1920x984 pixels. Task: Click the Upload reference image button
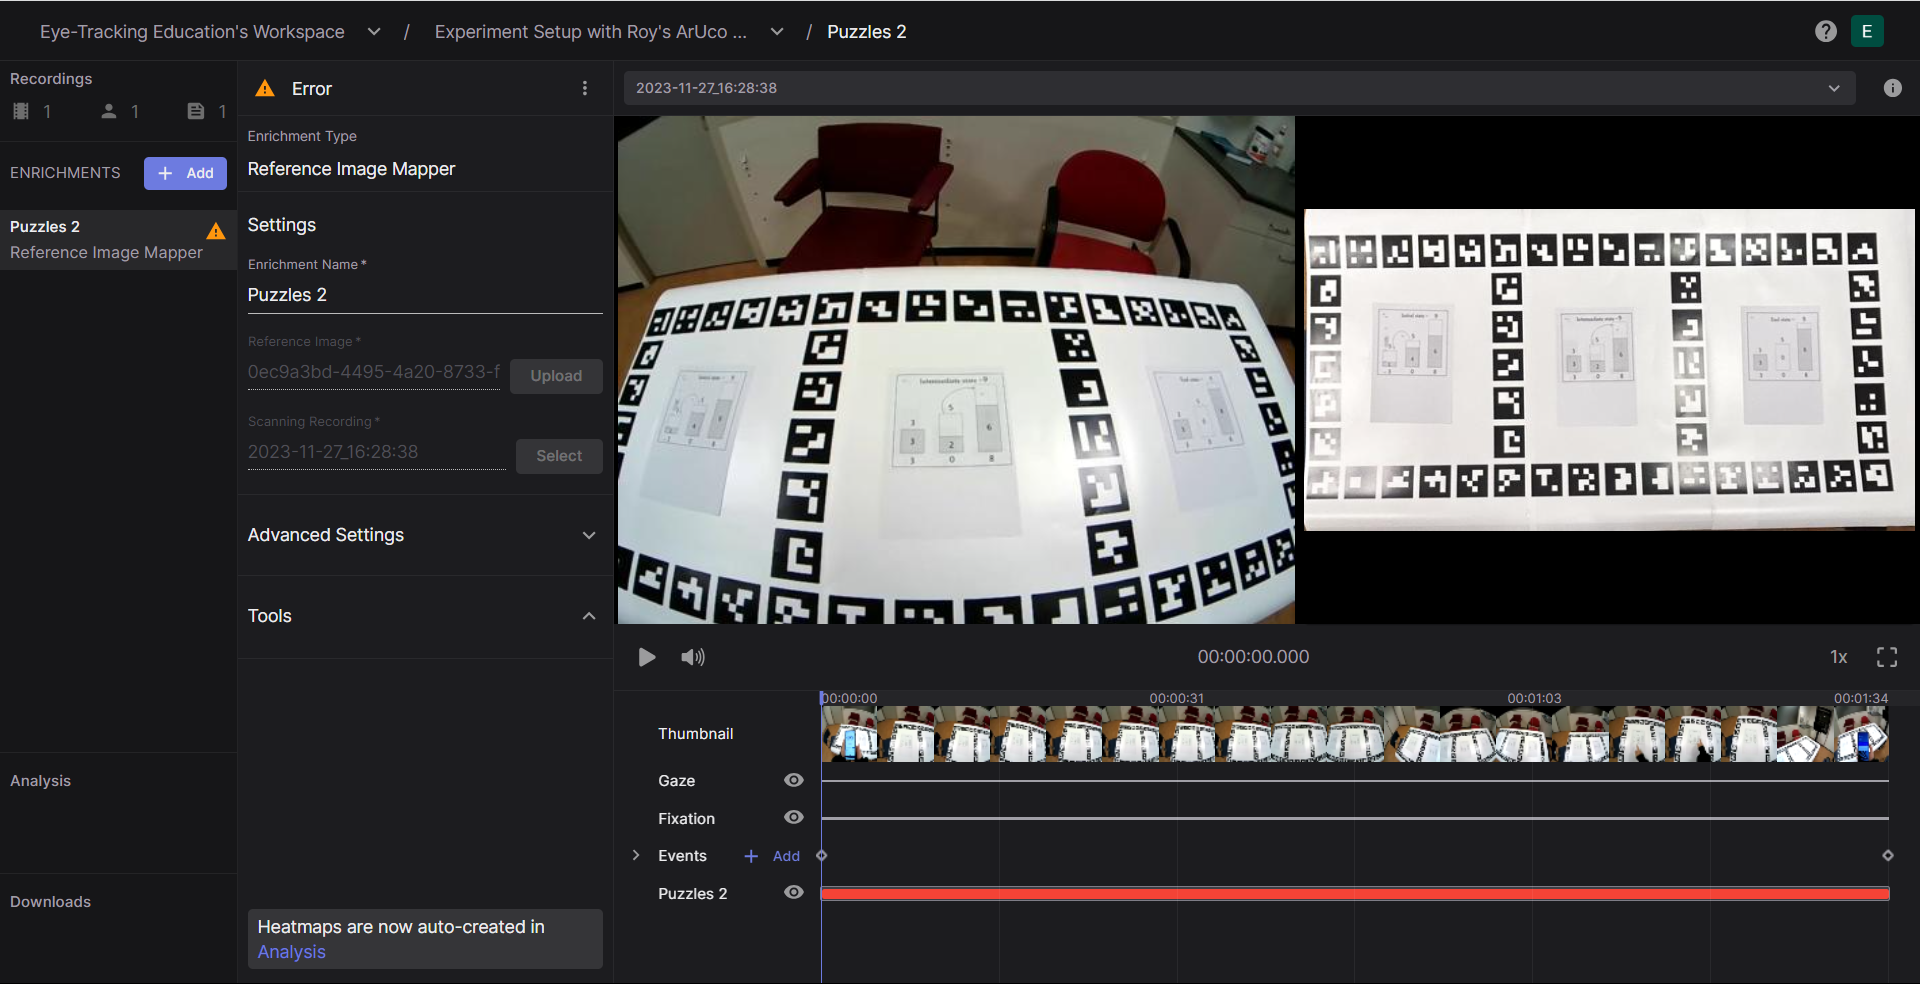click(556, 376)
